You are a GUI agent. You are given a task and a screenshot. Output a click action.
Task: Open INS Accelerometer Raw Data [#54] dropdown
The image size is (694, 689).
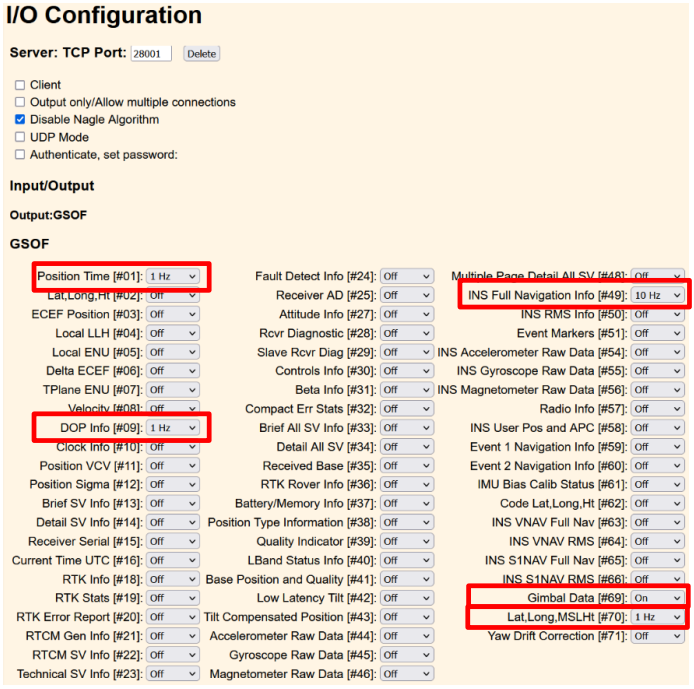click(658, 352)
